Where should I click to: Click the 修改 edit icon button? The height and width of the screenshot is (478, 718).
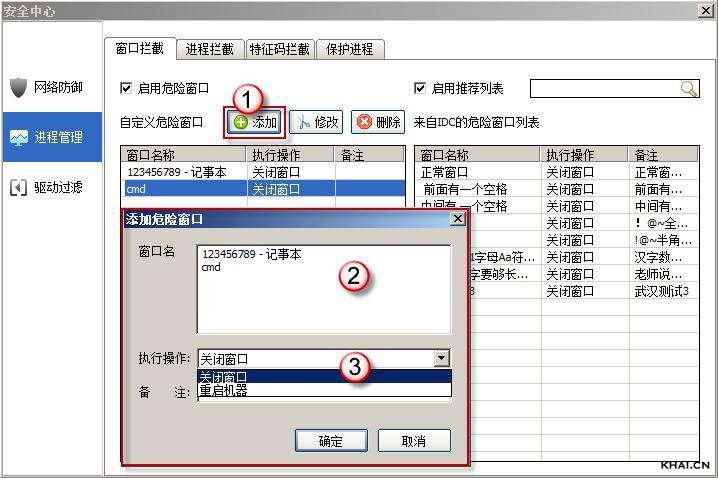pyautogui.click(x=302, y=122)
